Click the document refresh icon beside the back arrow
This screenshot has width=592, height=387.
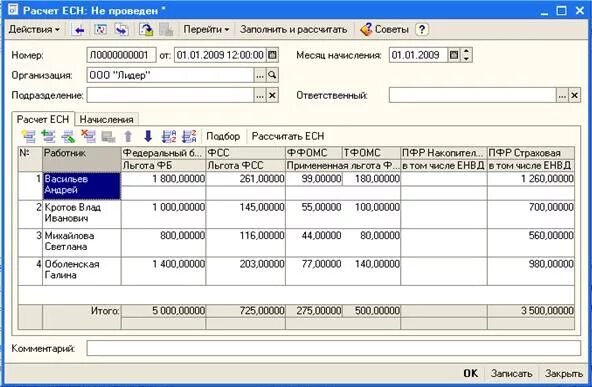(100, 30)
